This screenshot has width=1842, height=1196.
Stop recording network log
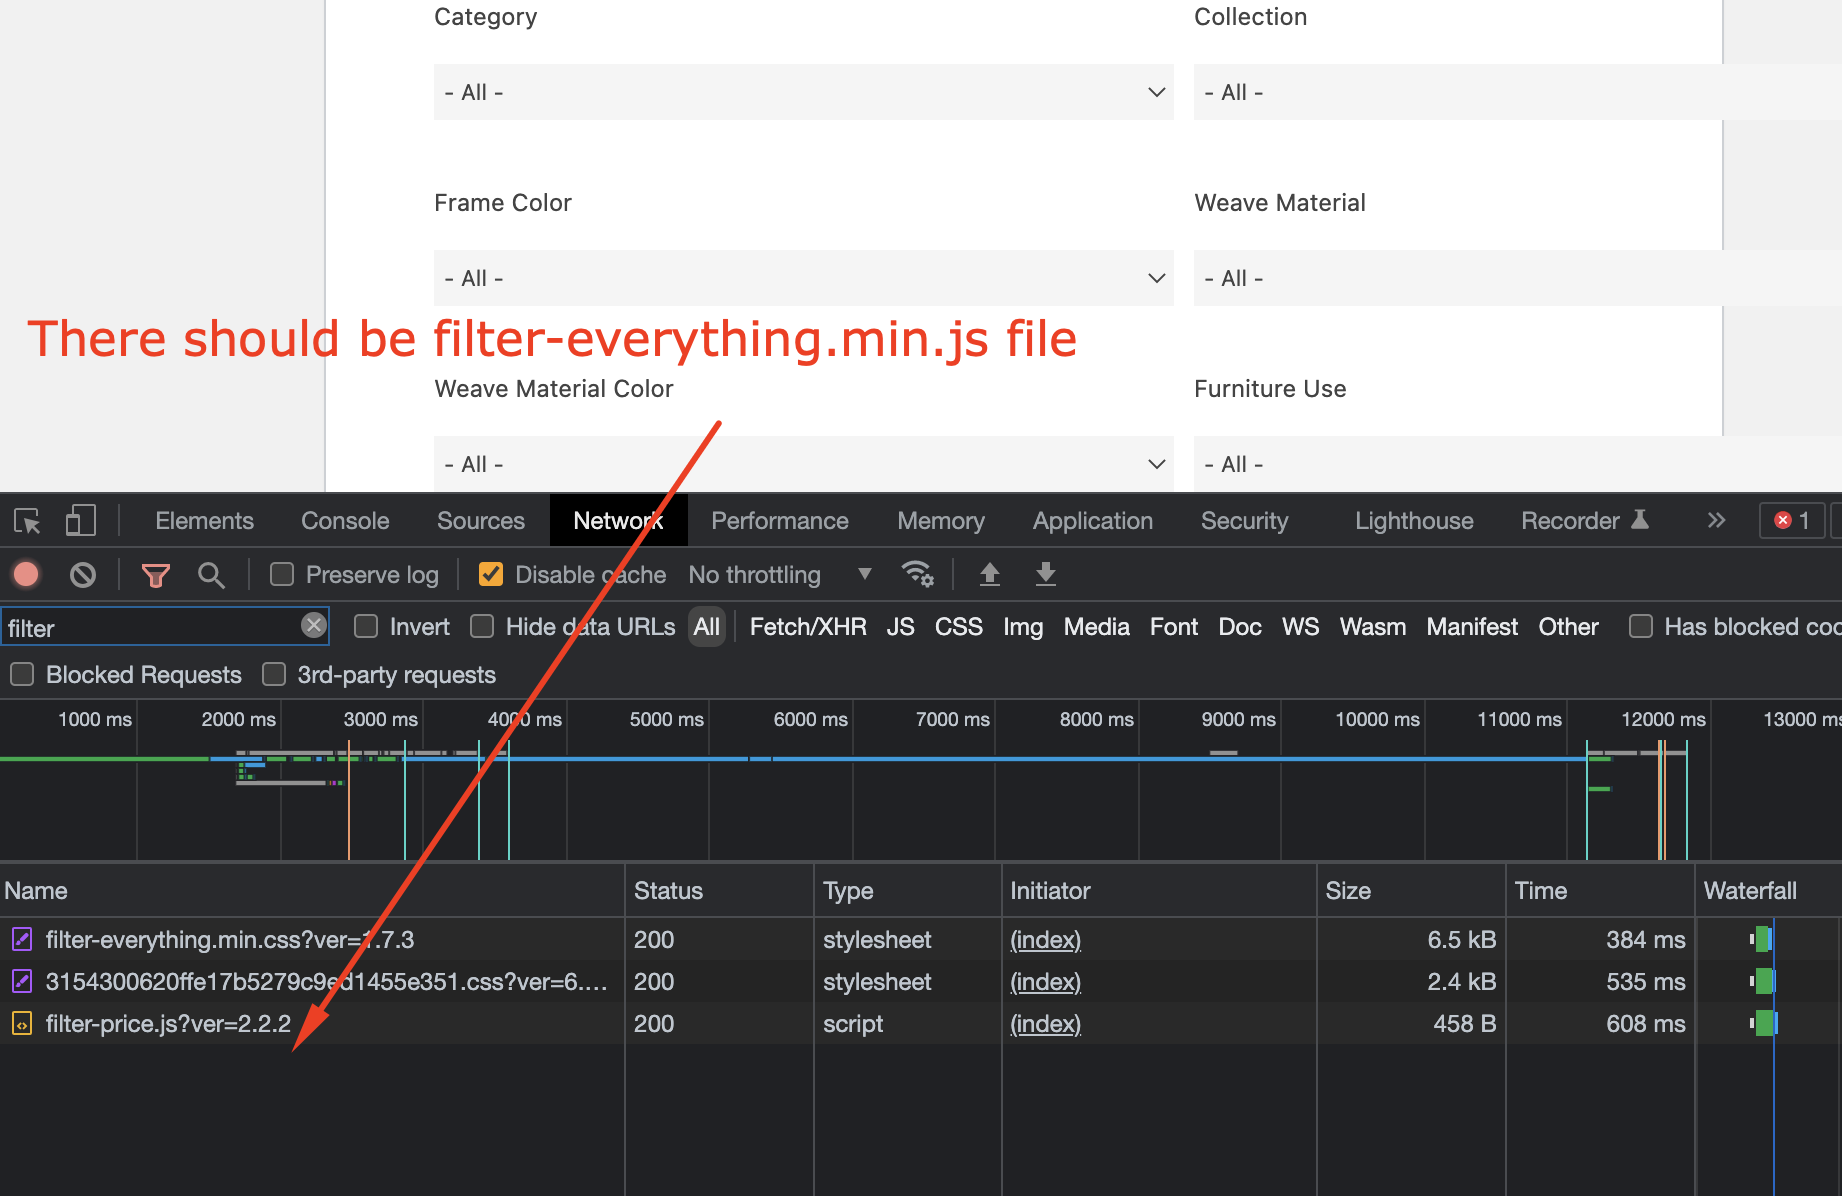(x=26, y=574)
